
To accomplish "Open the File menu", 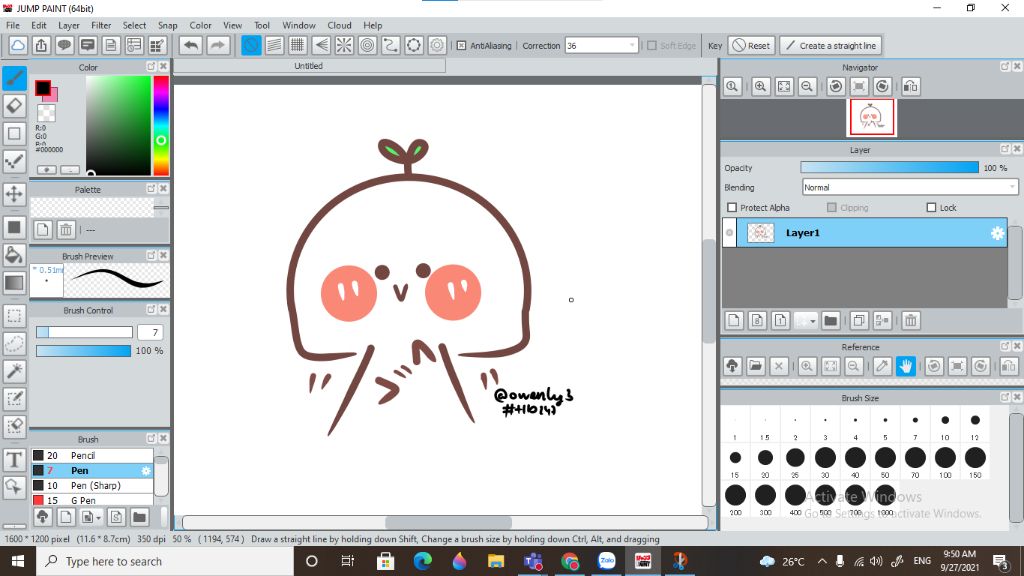I will click(x=13, y=25).
